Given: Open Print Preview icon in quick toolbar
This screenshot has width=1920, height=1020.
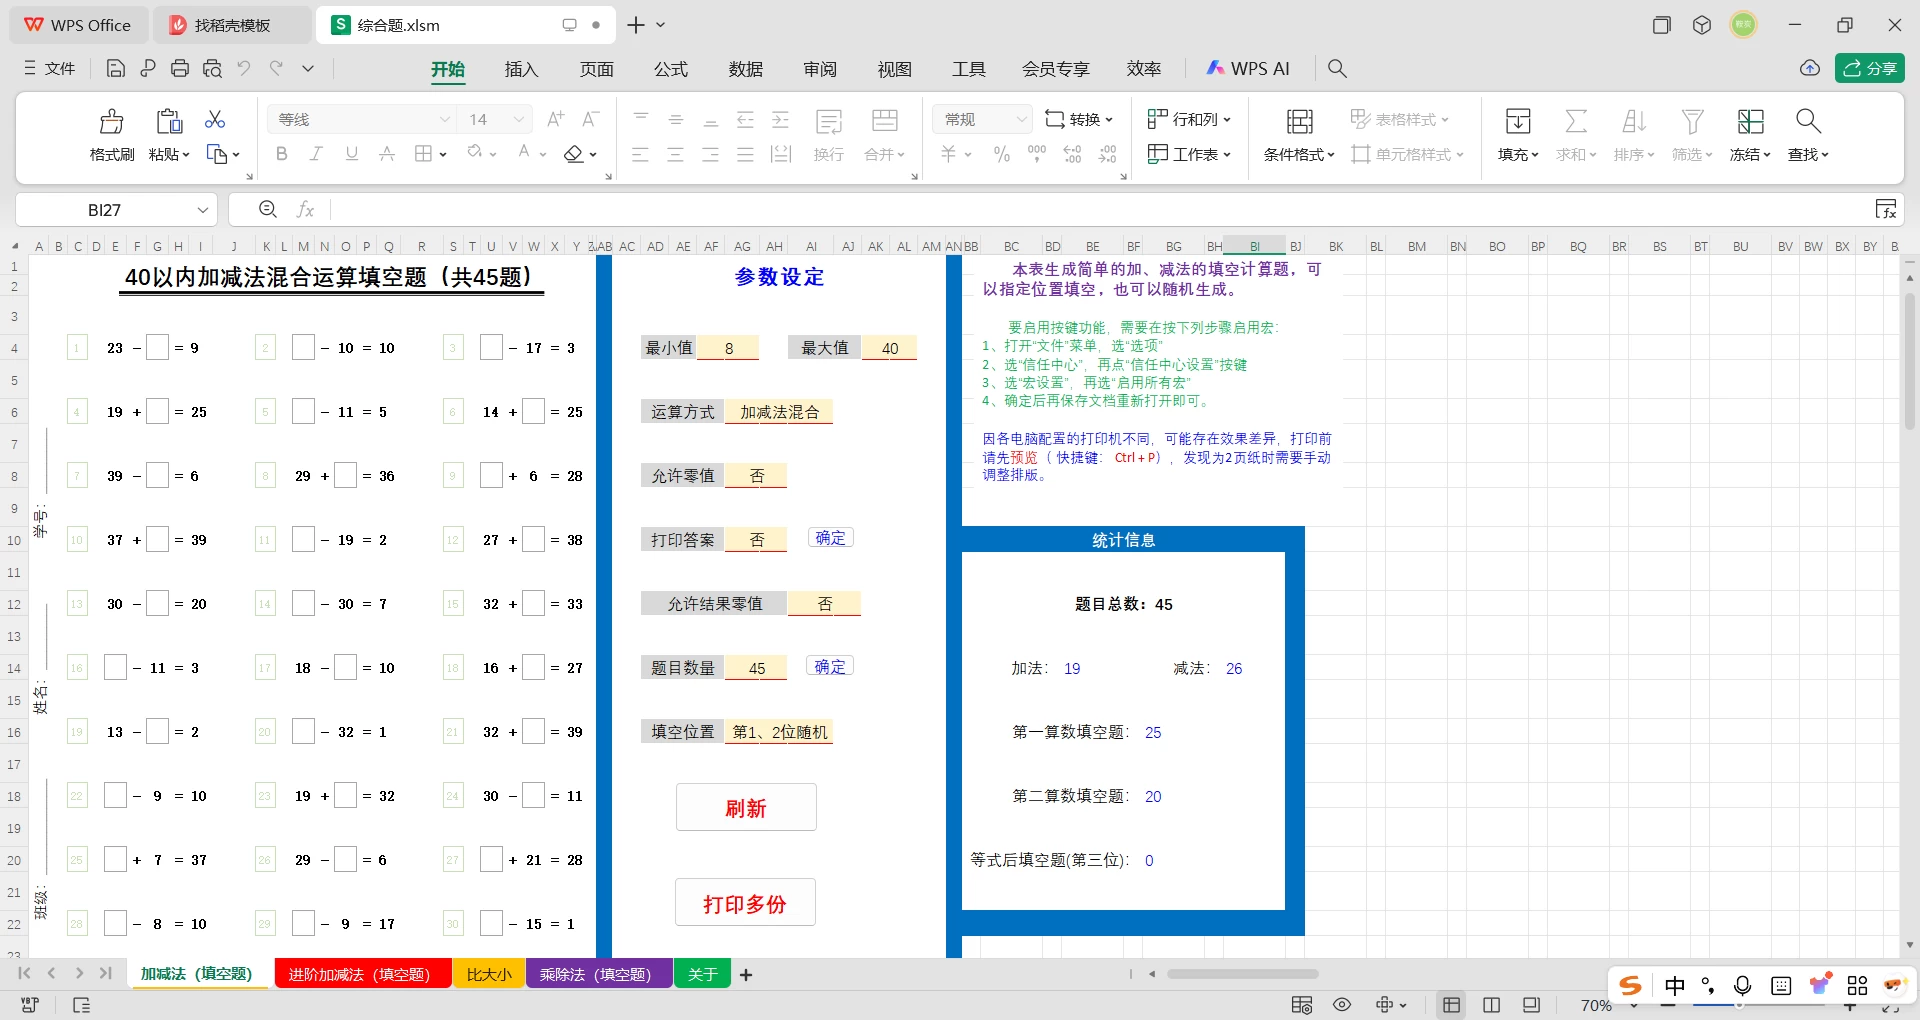Looking at the screenshot, I should pyautogui.click(x=212, y=68).
